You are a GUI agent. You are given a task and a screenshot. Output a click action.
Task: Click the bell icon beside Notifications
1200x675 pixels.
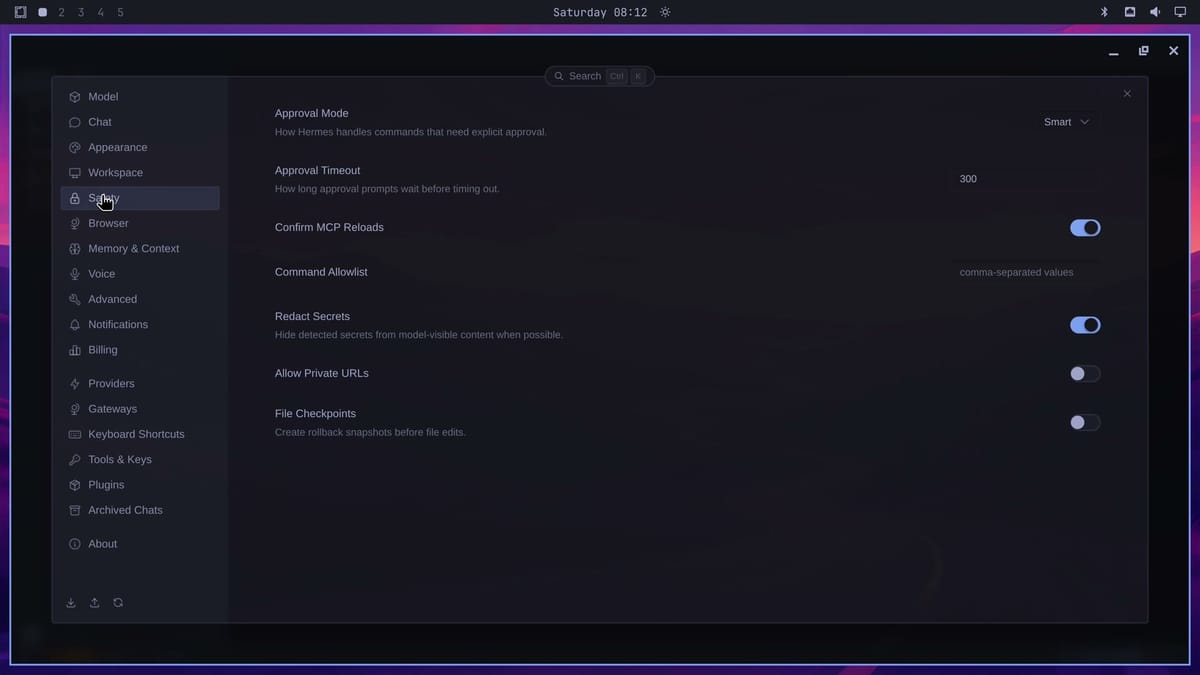point(75,325)
